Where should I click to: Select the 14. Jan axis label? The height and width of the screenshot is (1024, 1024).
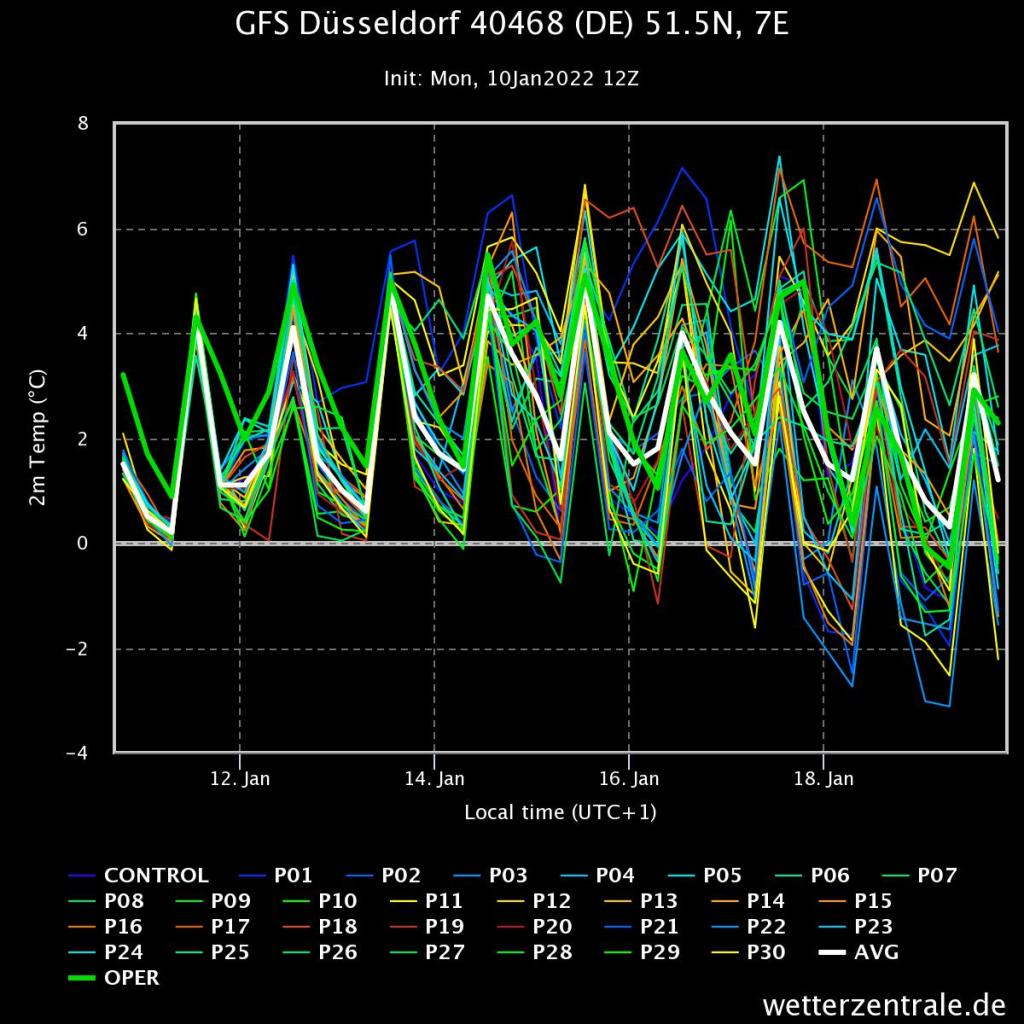(434, 779)
